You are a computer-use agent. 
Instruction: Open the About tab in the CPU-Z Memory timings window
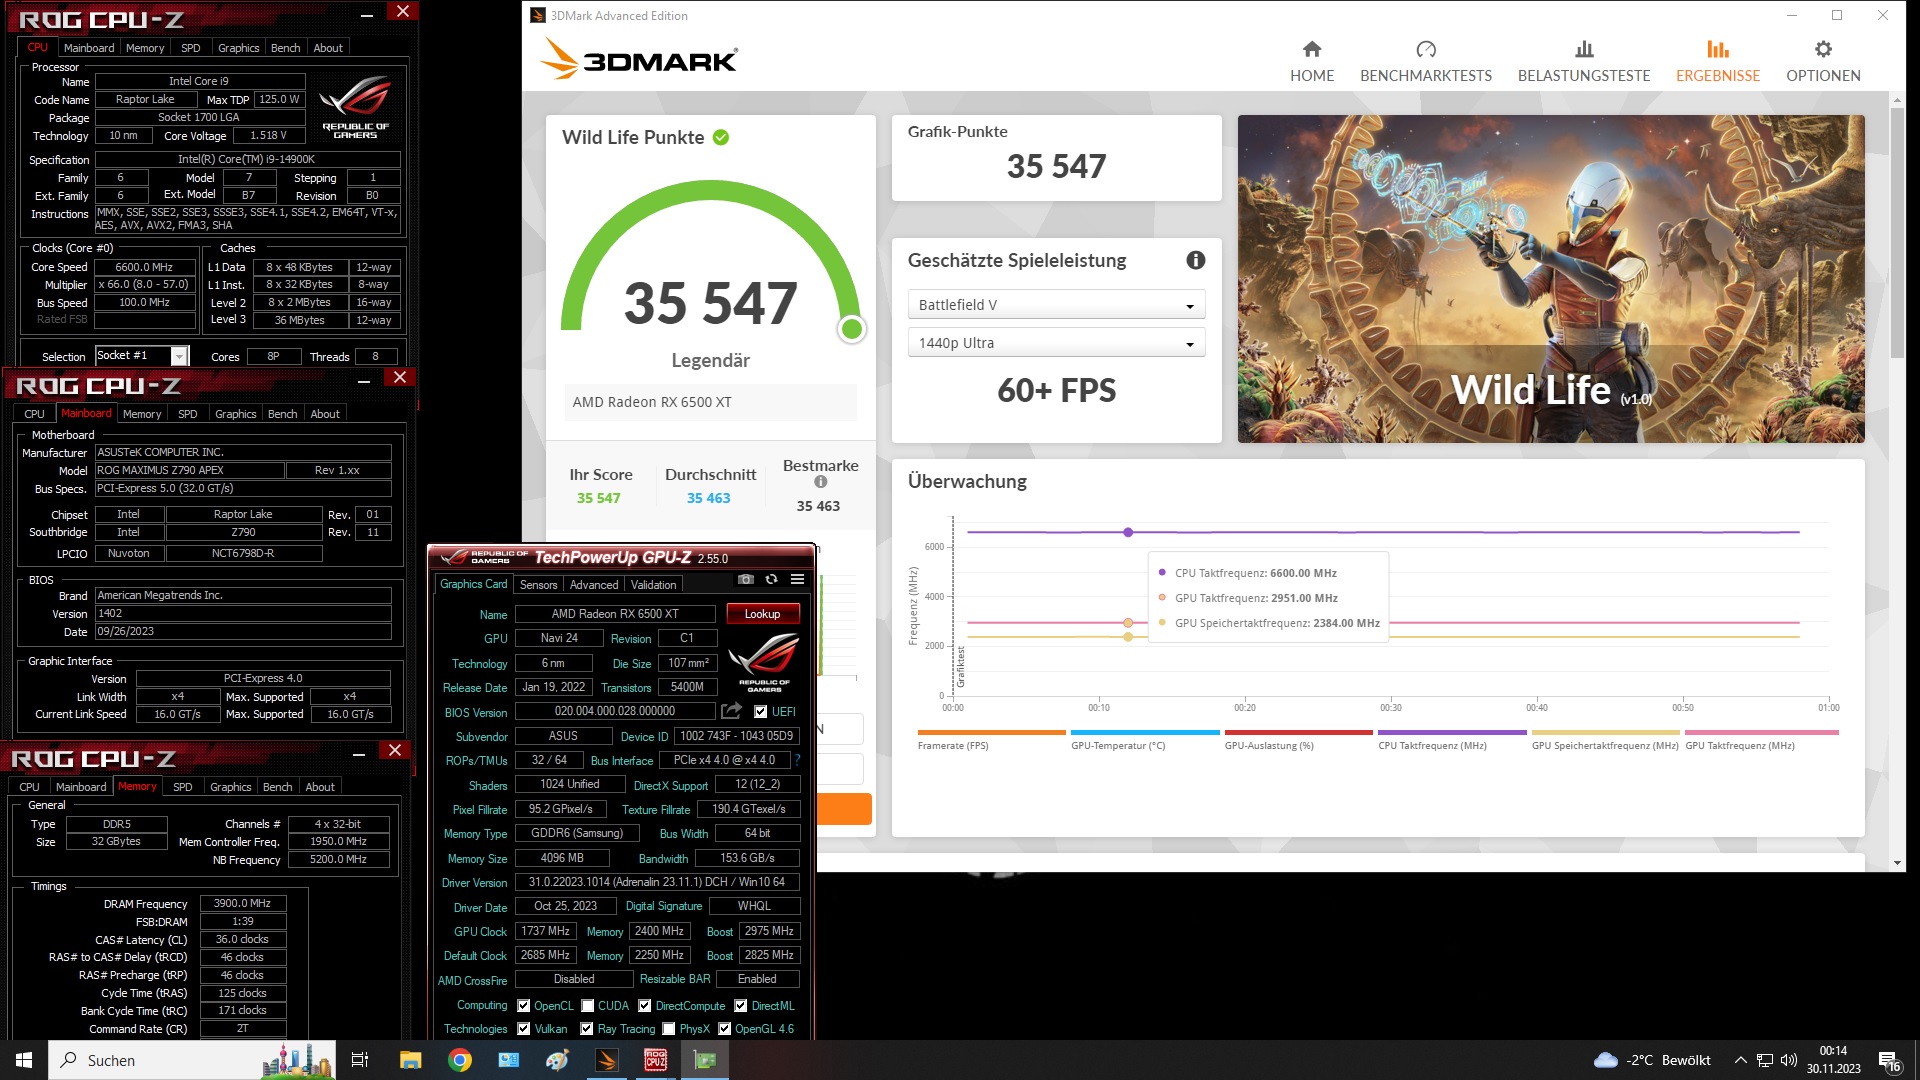[320, 787]
